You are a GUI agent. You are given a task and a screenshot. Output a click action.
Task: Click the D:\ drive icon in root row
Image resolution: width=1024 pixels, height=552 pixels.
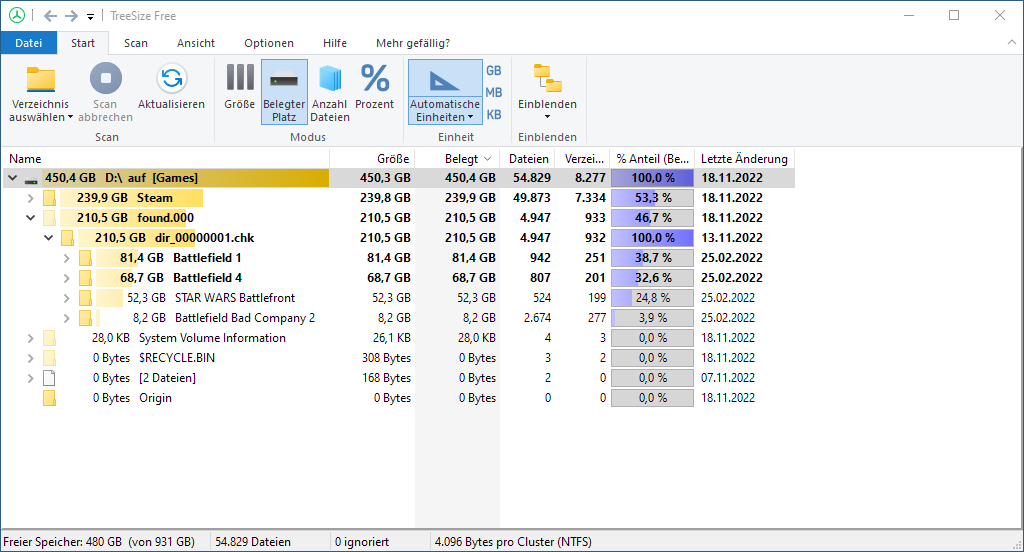[x=31, y=179]
